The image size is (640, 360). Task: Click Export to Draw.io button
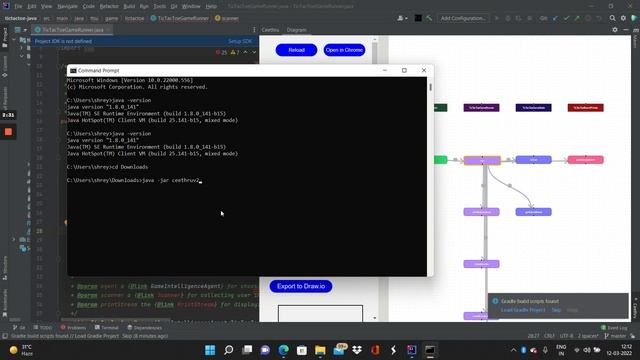click(x=301, y=286)
